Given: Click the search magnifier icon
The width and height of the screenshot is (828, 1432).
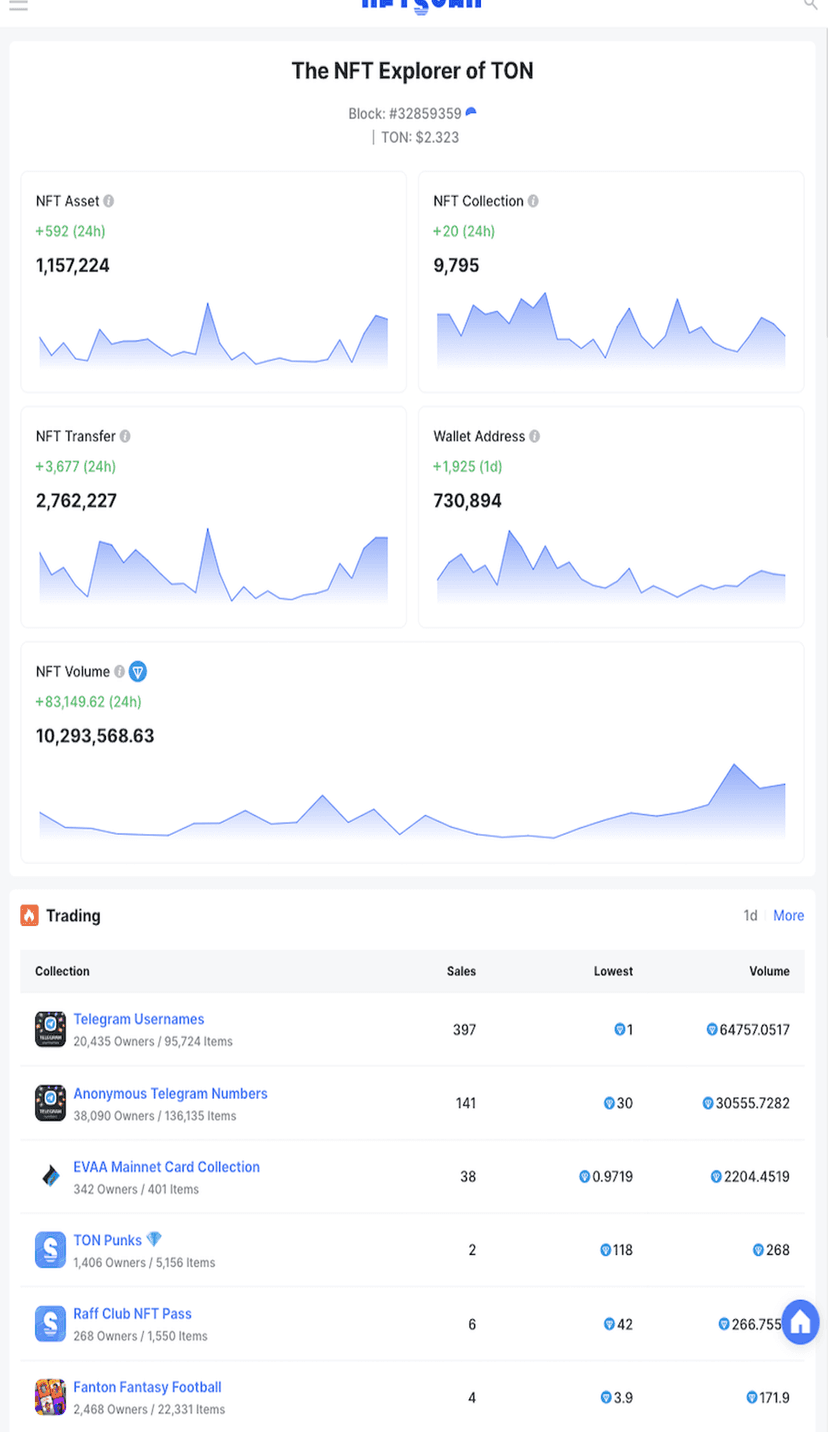Looking at the screenshot, I should [x=811, y=5].
